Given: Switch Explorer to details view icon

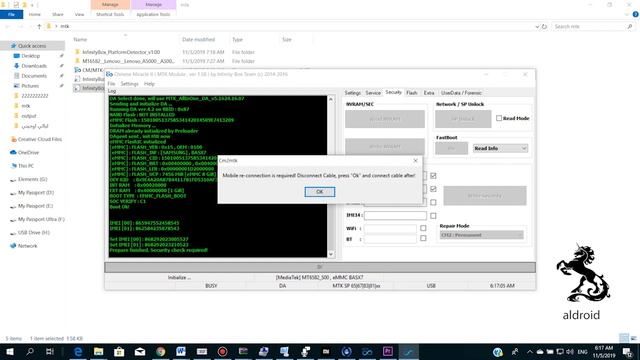Looking at the screenshot, I should click(x=624, y=338).
